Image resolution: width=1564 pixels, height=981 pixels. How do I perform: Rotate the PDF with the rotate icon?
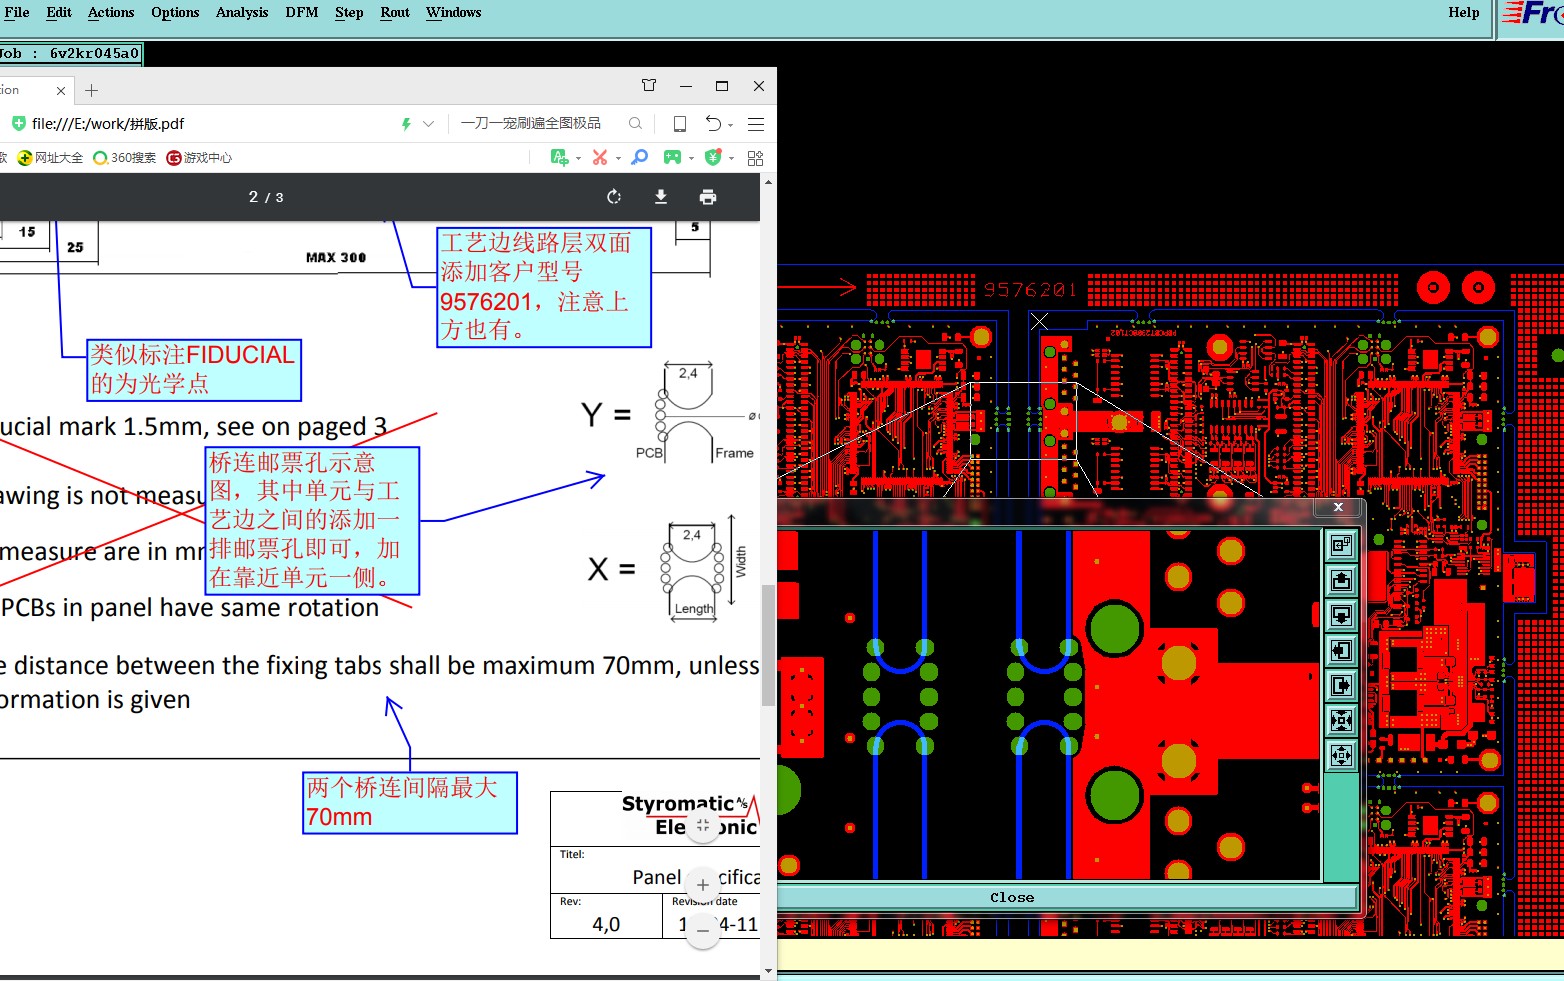[614, 197]
